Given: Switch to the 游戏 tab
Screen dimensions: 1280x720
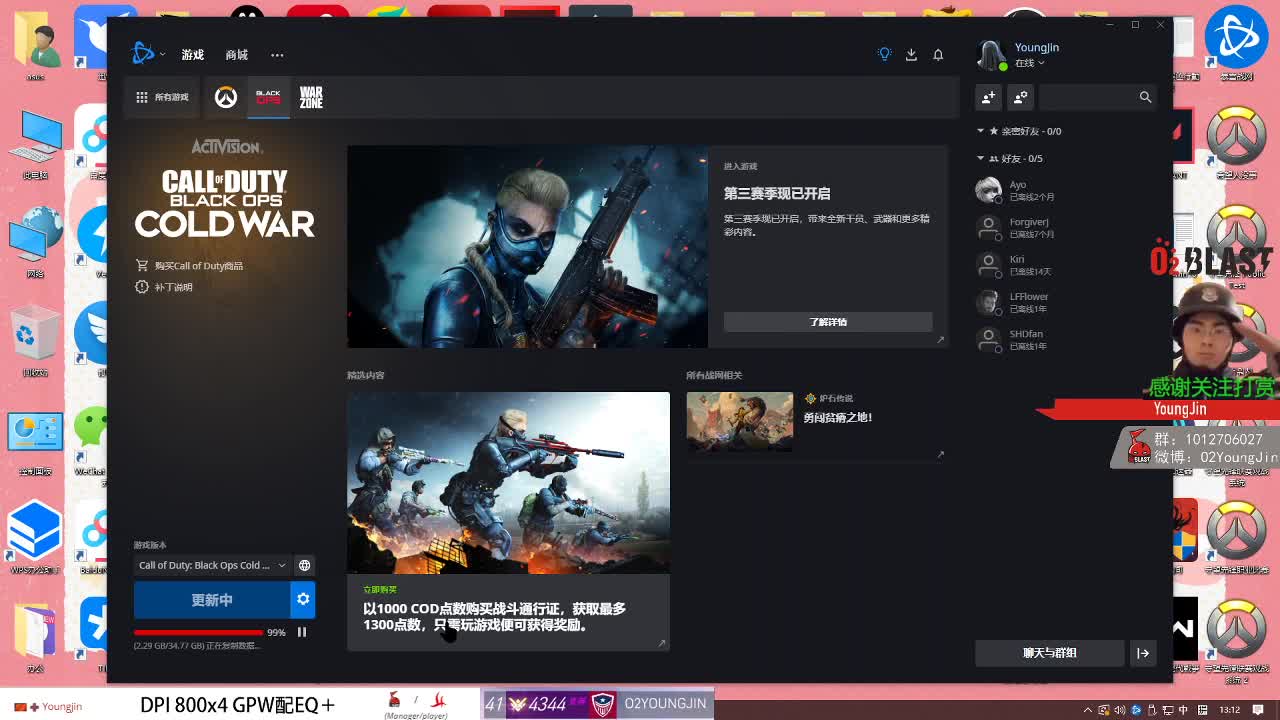Looking at the screenshot, I should [x=192, y=55].
